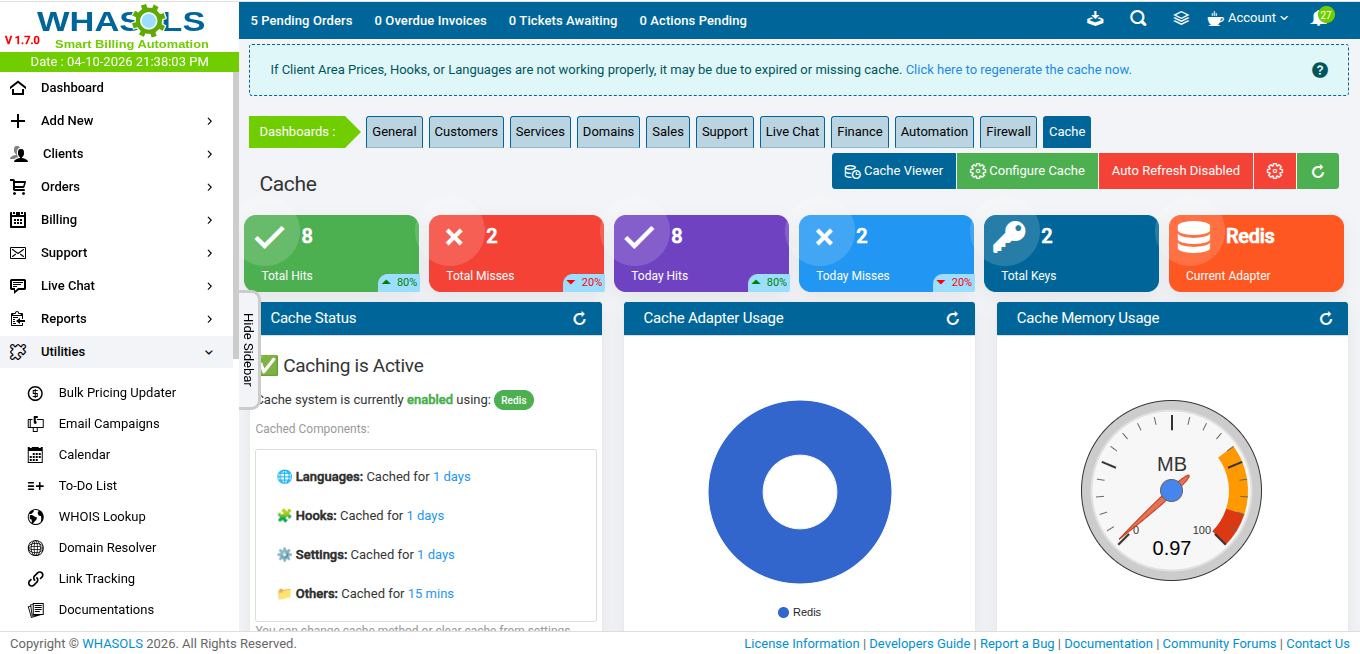The height and width of the screenshot is (654, 1360).
Task: Open the Account dropdown menu
Action: pos(1248,19)
